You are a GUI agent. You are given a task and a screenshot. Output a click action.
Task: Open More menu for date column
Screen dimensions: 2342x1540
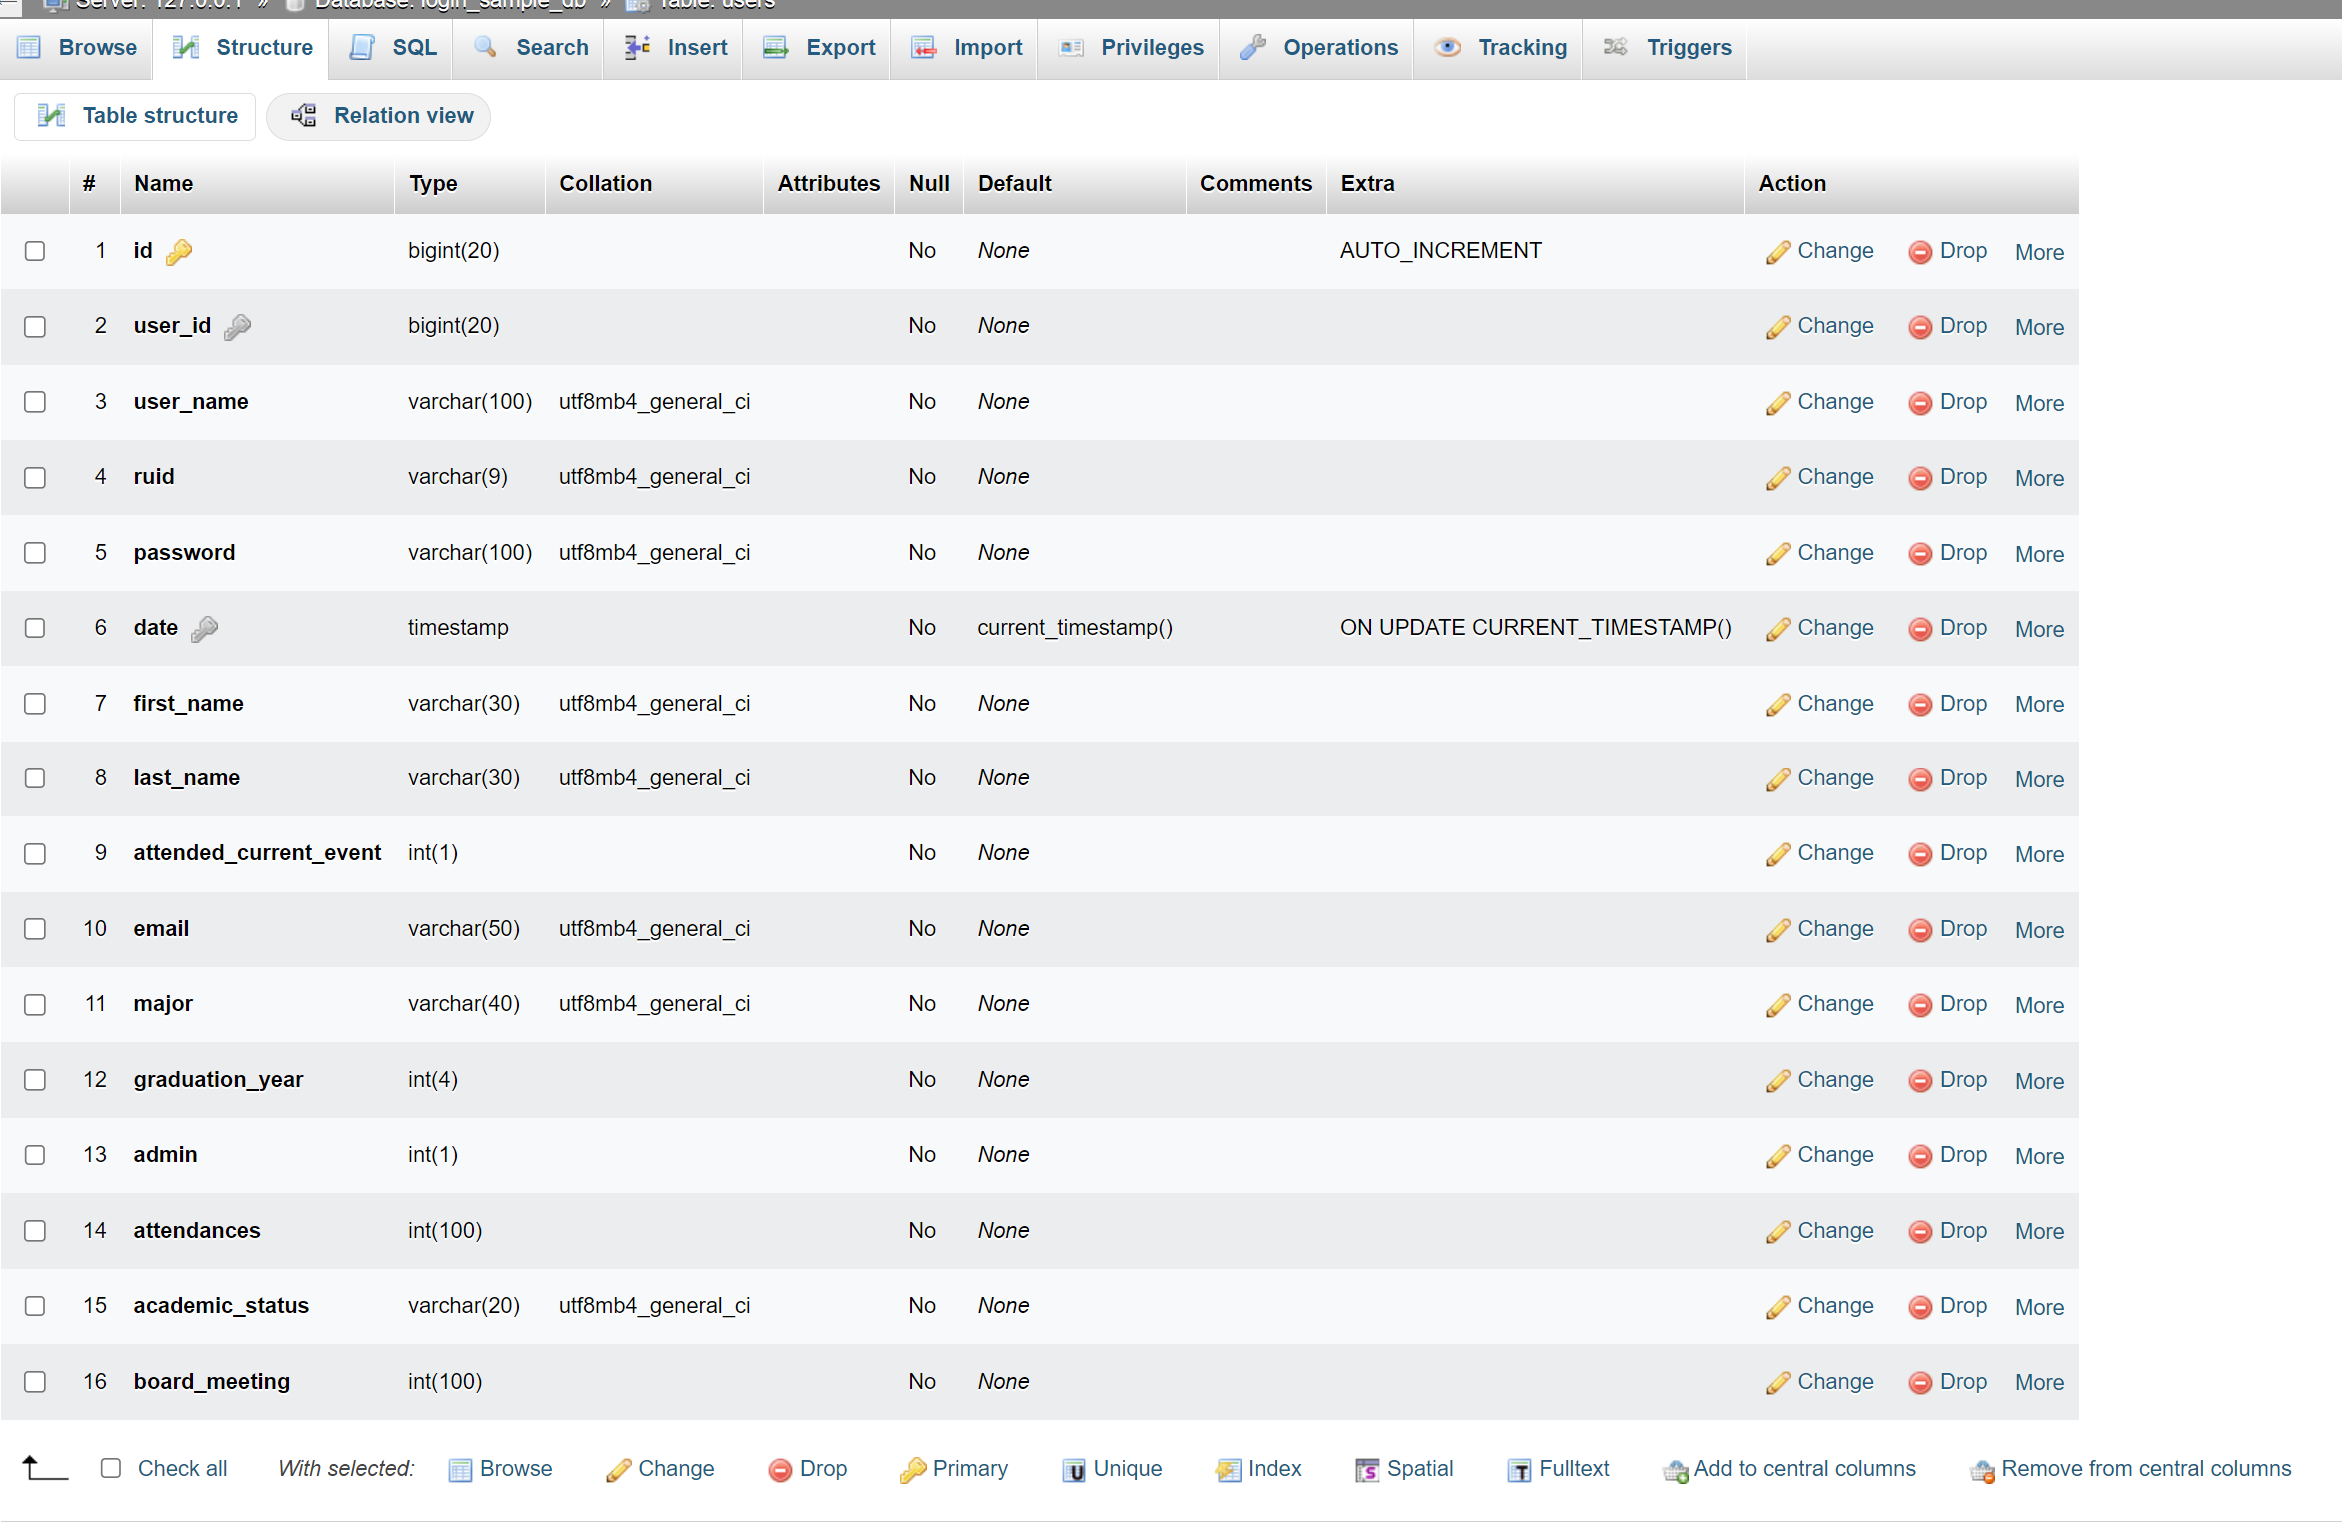point(2039,629)
